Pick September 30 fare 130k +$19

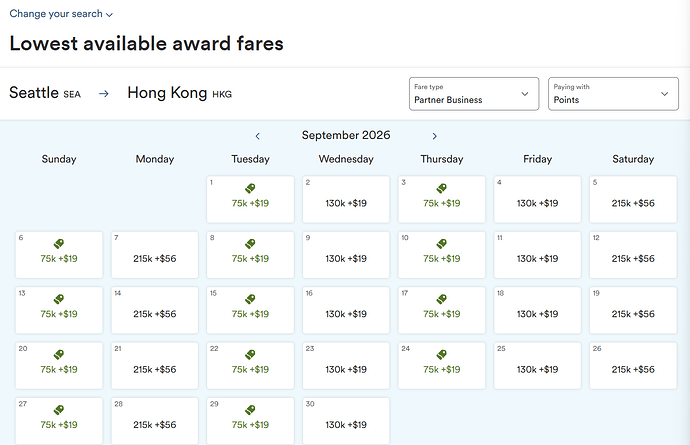click(346, 424)
